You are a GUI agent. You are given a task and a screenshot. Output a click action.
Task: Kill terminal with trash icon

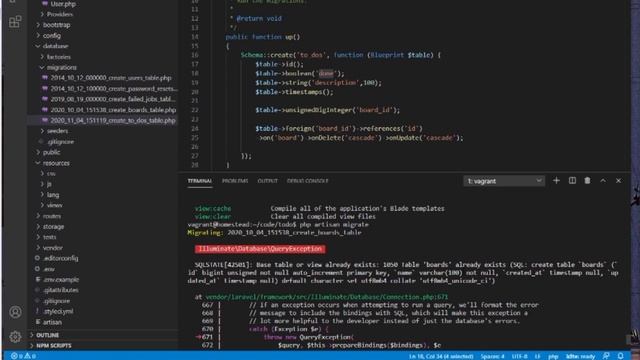pos(587,180)
